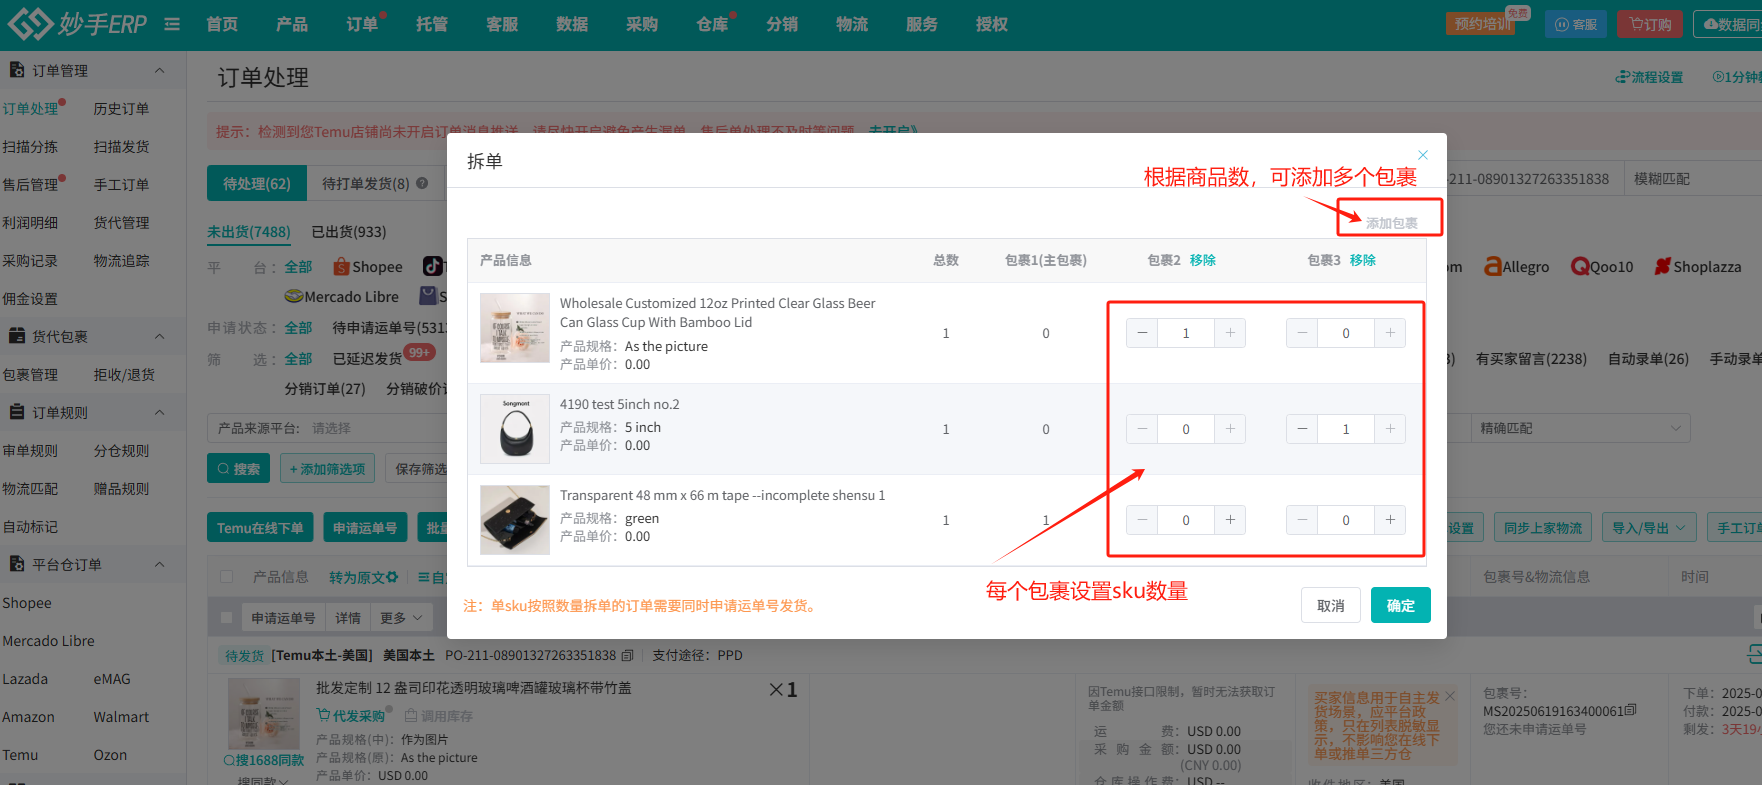
Task: Filter by Shoplazza platform
Action: (1698, 267)
